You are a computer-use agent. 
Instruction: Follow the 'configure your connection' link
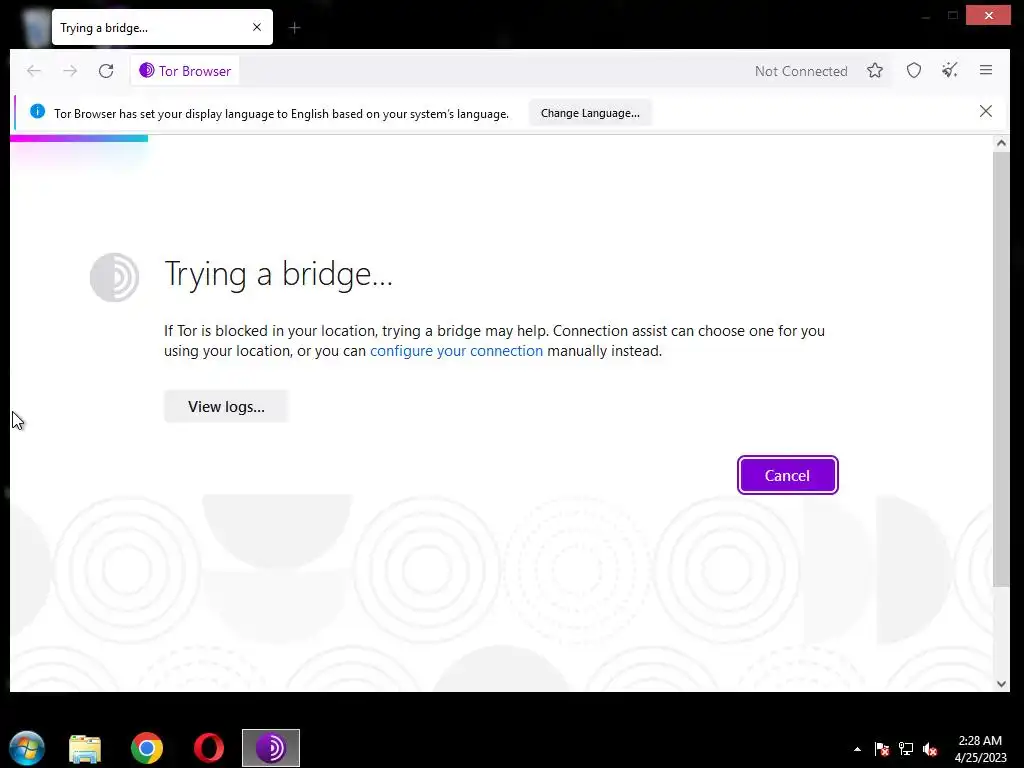[x=456, y=351]
